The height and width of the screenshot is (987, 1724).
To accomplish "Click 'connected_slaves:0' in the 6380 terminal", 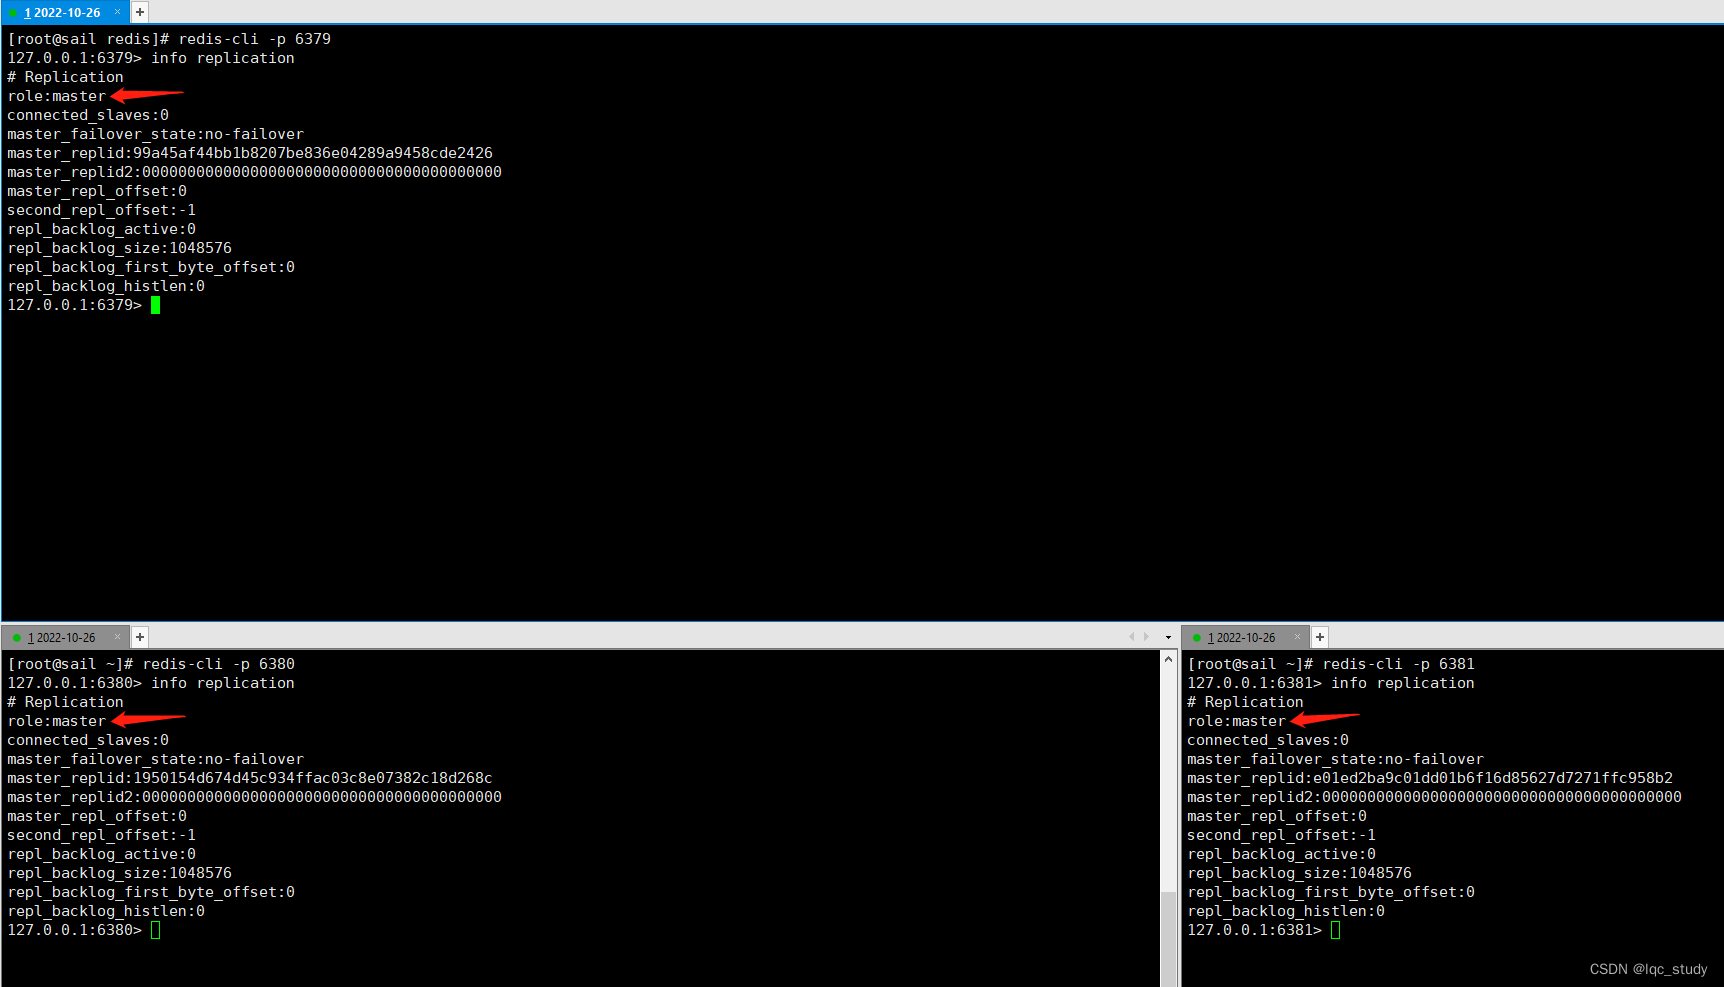I will [x=88, y=740].
